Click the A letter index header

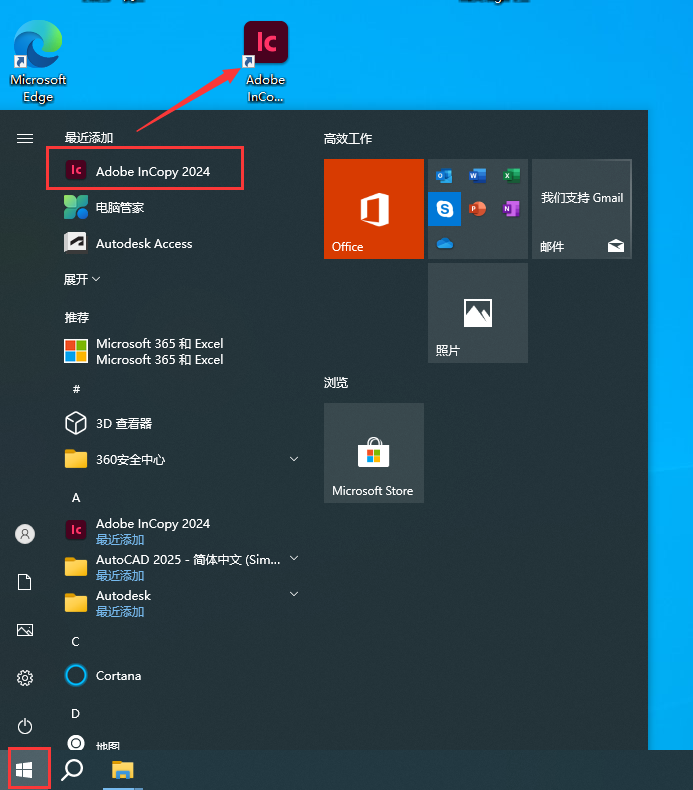pos(76,498)
